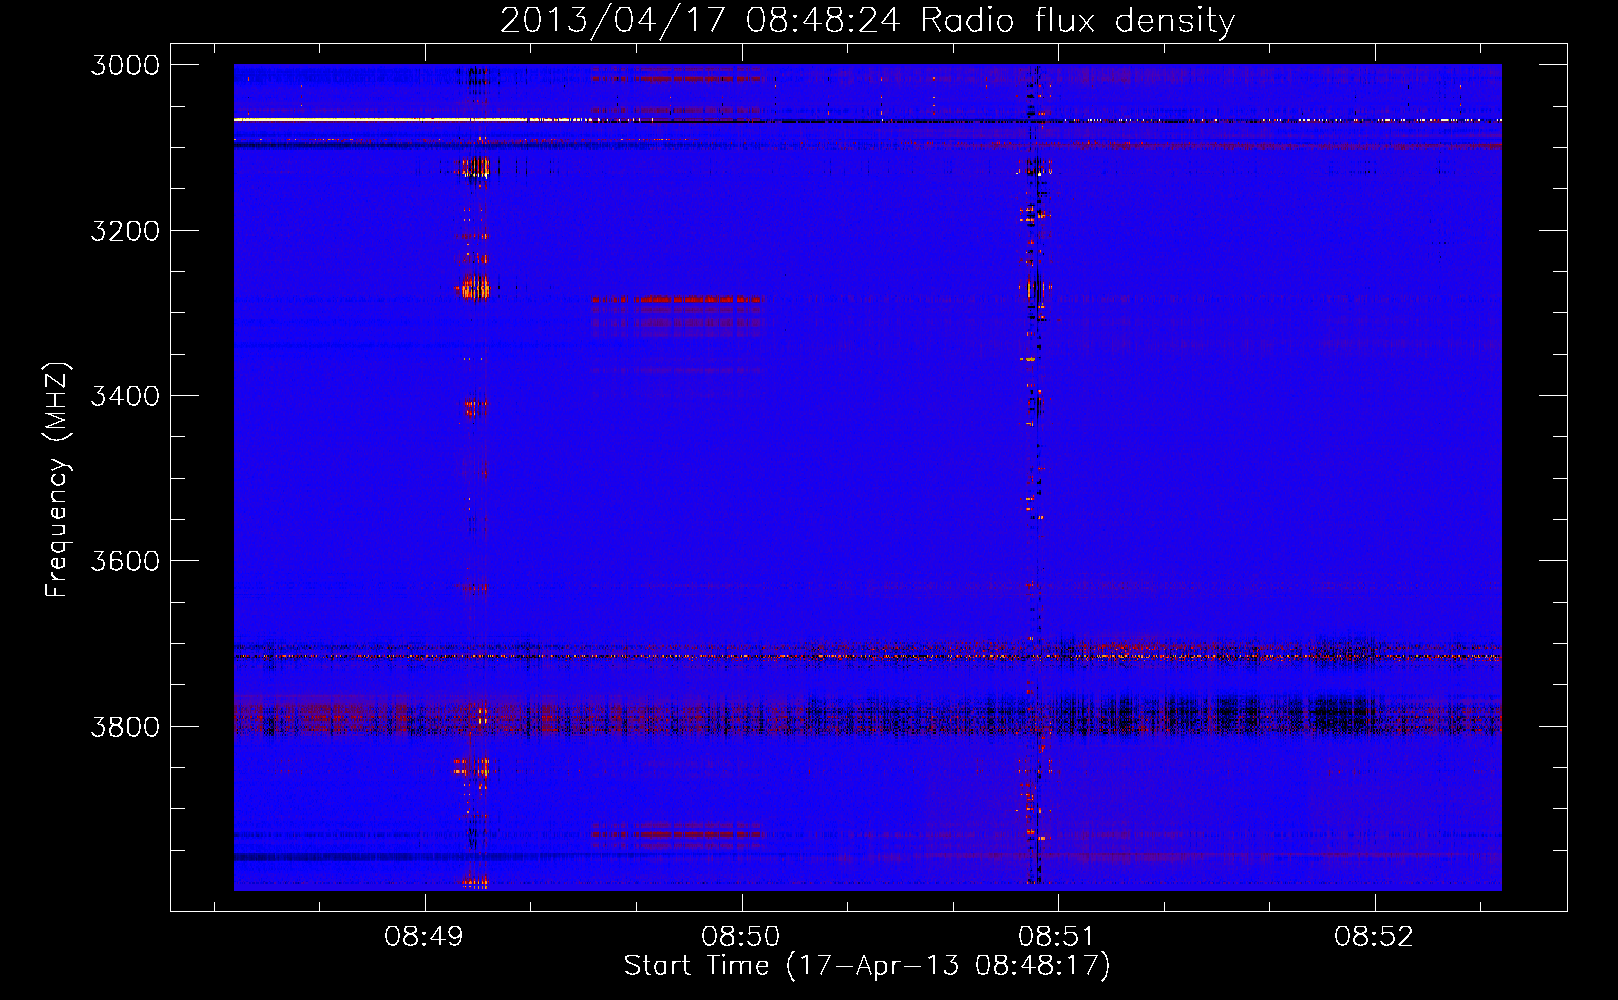Click the plot title '2013/04/17 08:48:24 Radio flux density'
Image resolution: width=1618 pixels, height=1000 pixels.
click(x=867, y=21)
